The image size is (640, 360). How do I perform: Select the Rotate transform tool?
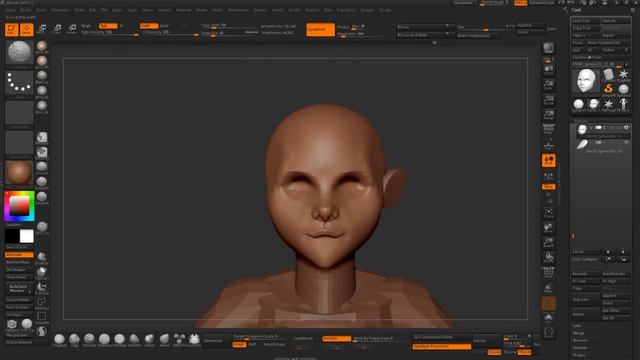point(72,29)
